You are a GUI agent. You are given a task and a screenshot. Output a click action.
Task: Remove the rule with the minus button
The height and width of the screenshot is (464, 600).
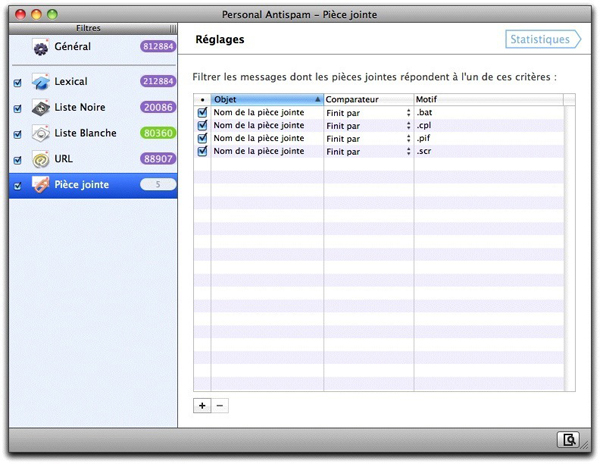pyautogui.click(x=220, y=406)
